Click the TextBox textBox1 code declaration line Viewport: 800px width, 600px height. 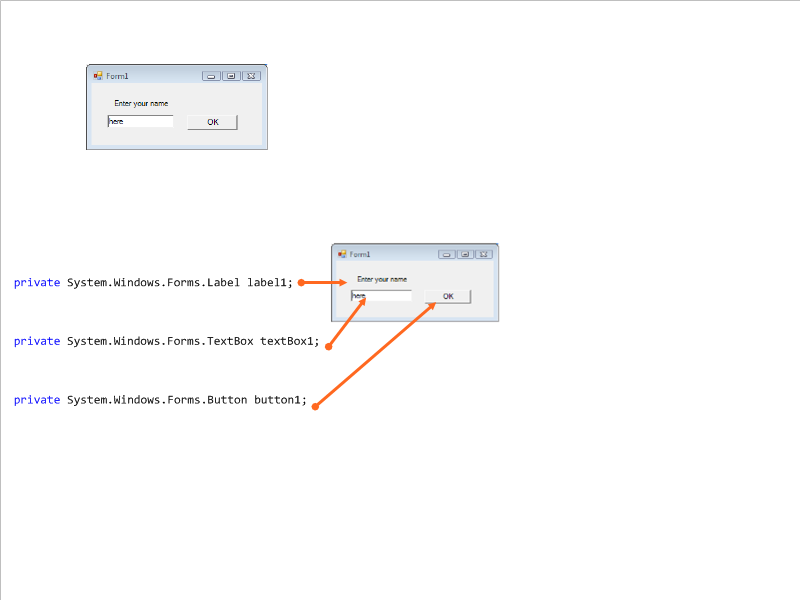coord(166,342)
